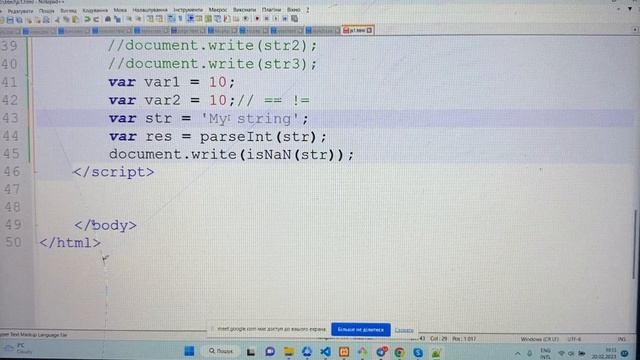The height and width of the screenshot is (360, 640).
Task: Click 'UTF-8' encoding in status bar
Action: (x=574, y=339)
